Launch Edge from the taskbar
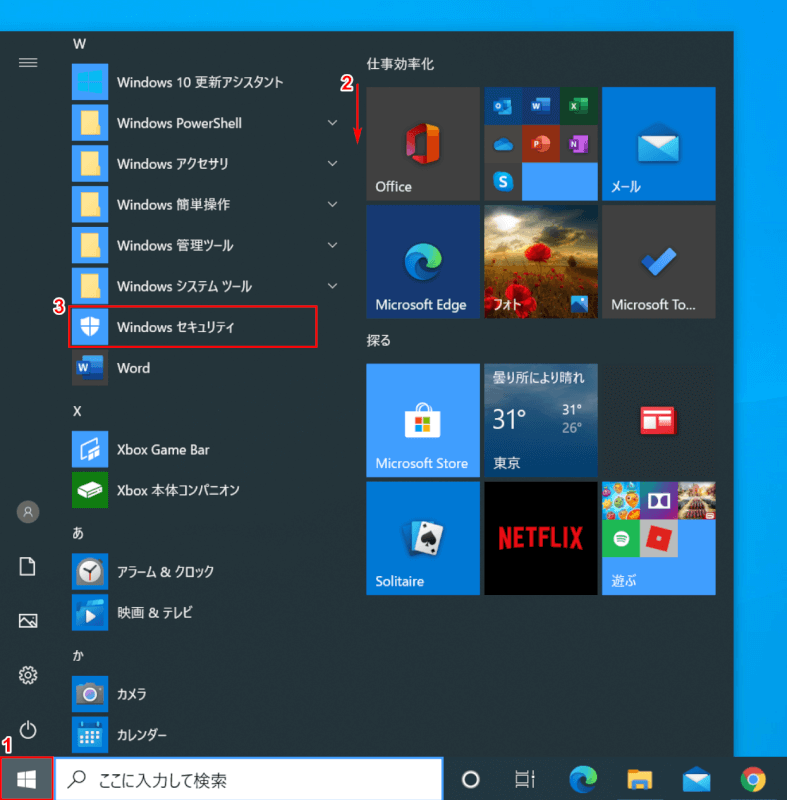The width and height of the screenshot is (787, 800). [583, 779]
